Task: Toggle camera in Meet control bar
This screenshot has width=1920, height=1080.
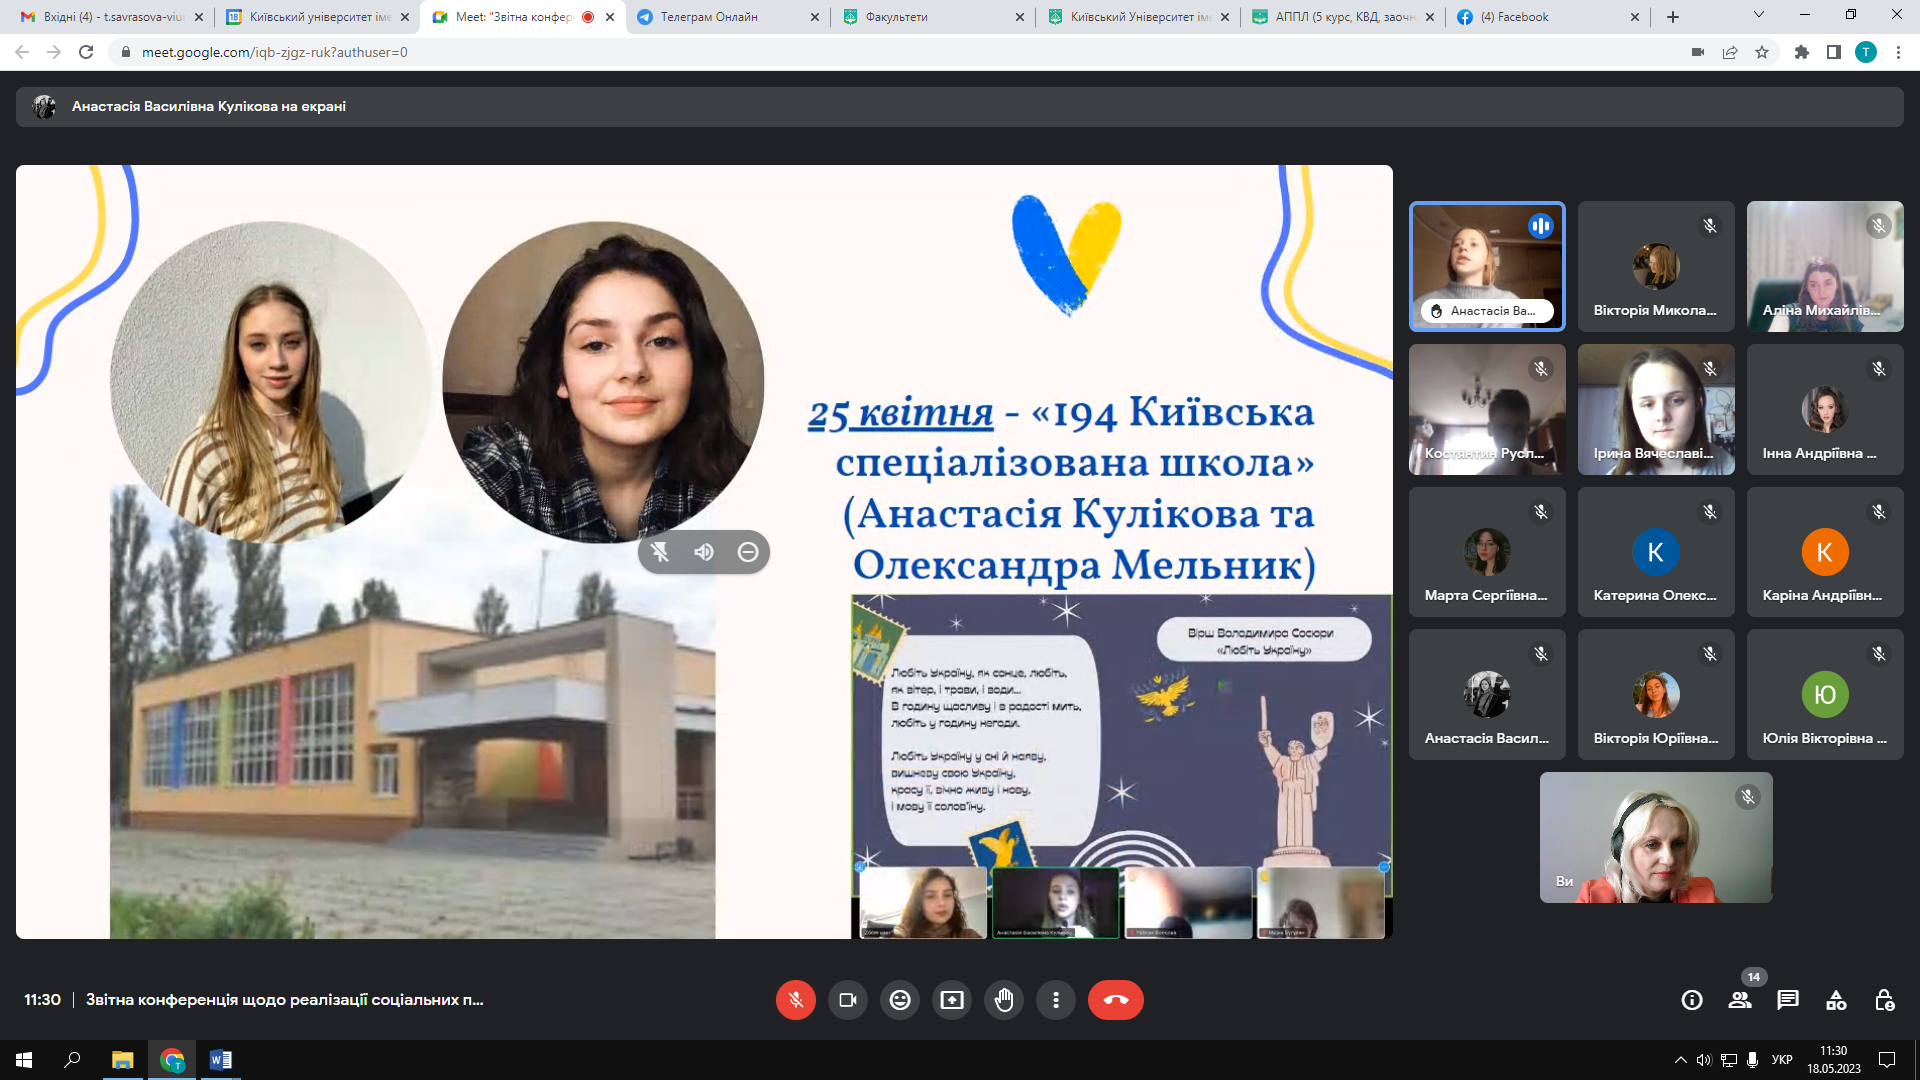Action: click(848, 1000)
